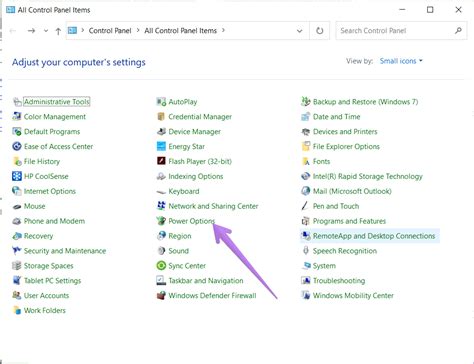Image resolution: width=474 pixels, height=364 pixels.
Task: Click the Device Manager icon
Action: pyautogui.click(x=161, y=132)
